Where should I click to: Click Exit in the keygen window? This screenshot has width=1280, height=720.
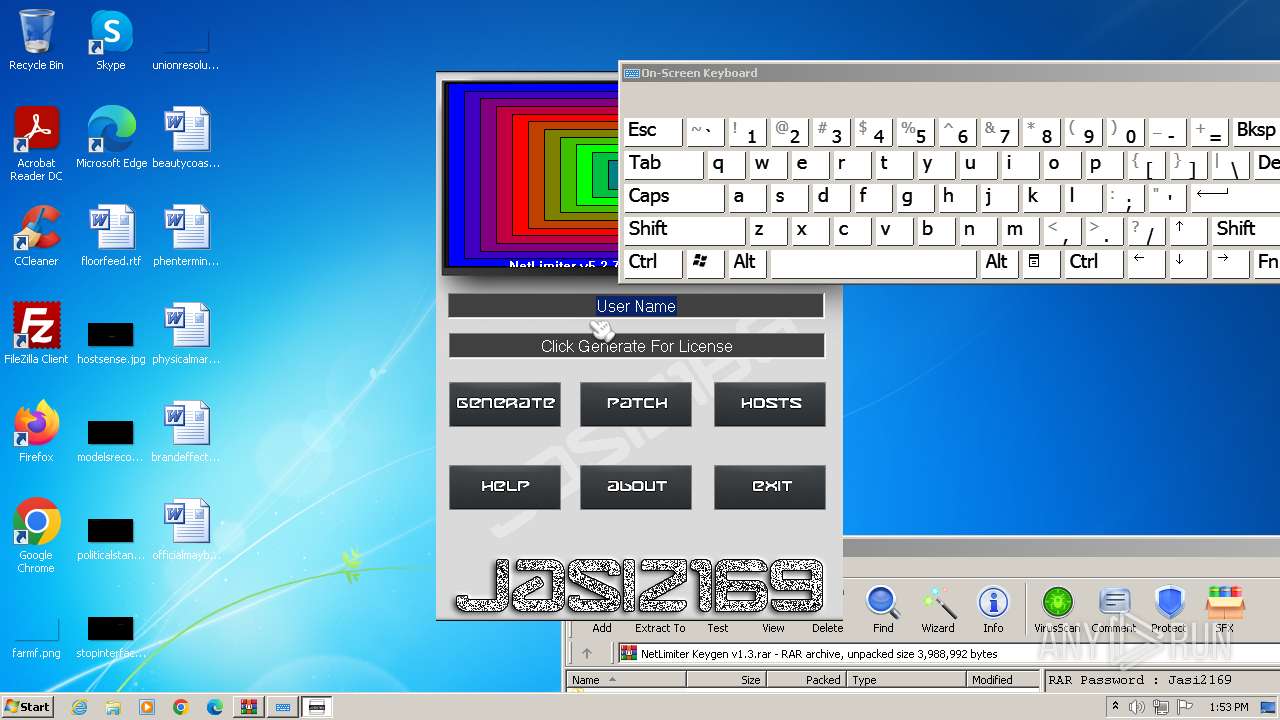pos(770,487)
